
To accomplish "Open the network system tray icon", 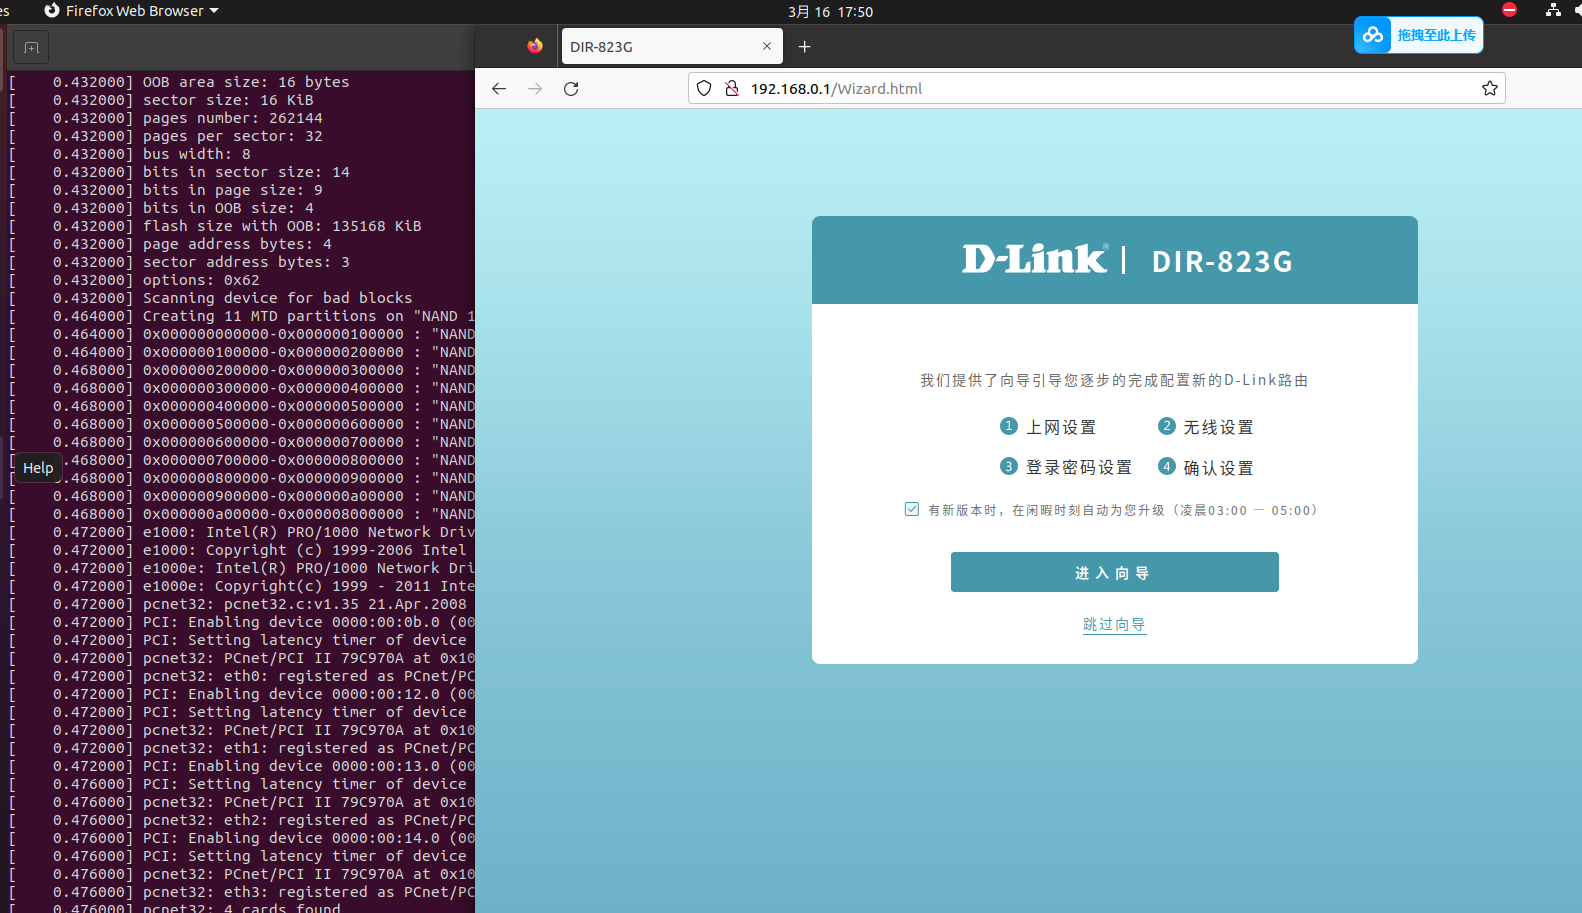I will click(x=1553, y=10).
